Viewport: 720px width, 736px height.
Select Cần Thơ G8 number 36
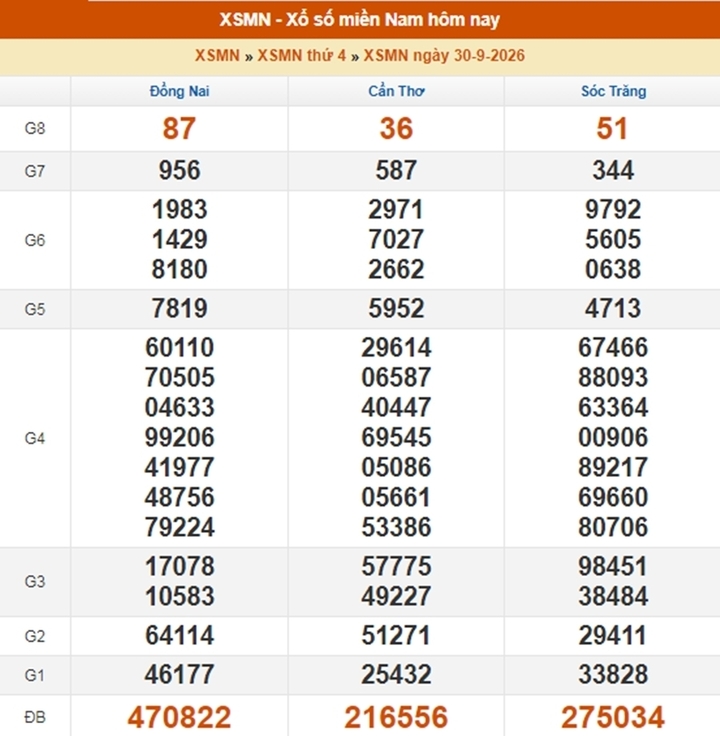[x=396, y=128]
